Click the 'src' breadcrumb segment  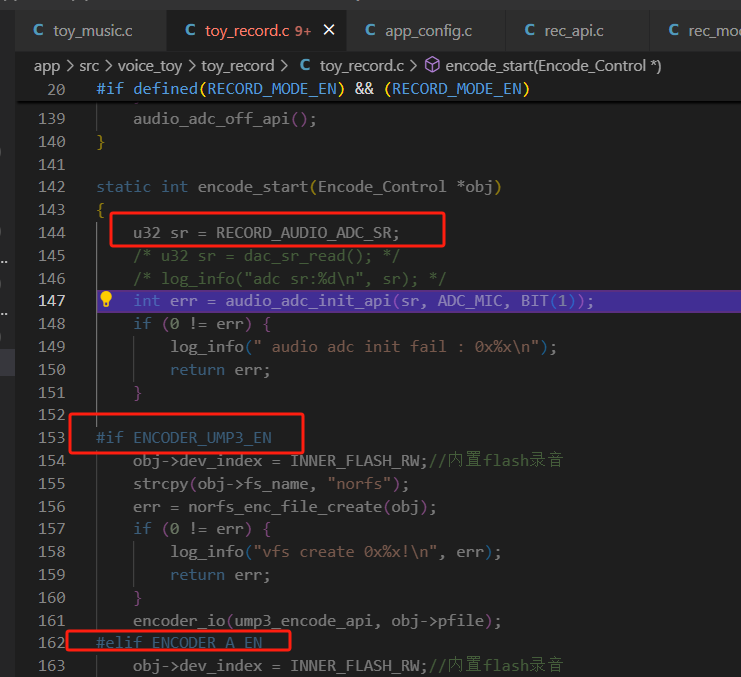pos(89,66)
